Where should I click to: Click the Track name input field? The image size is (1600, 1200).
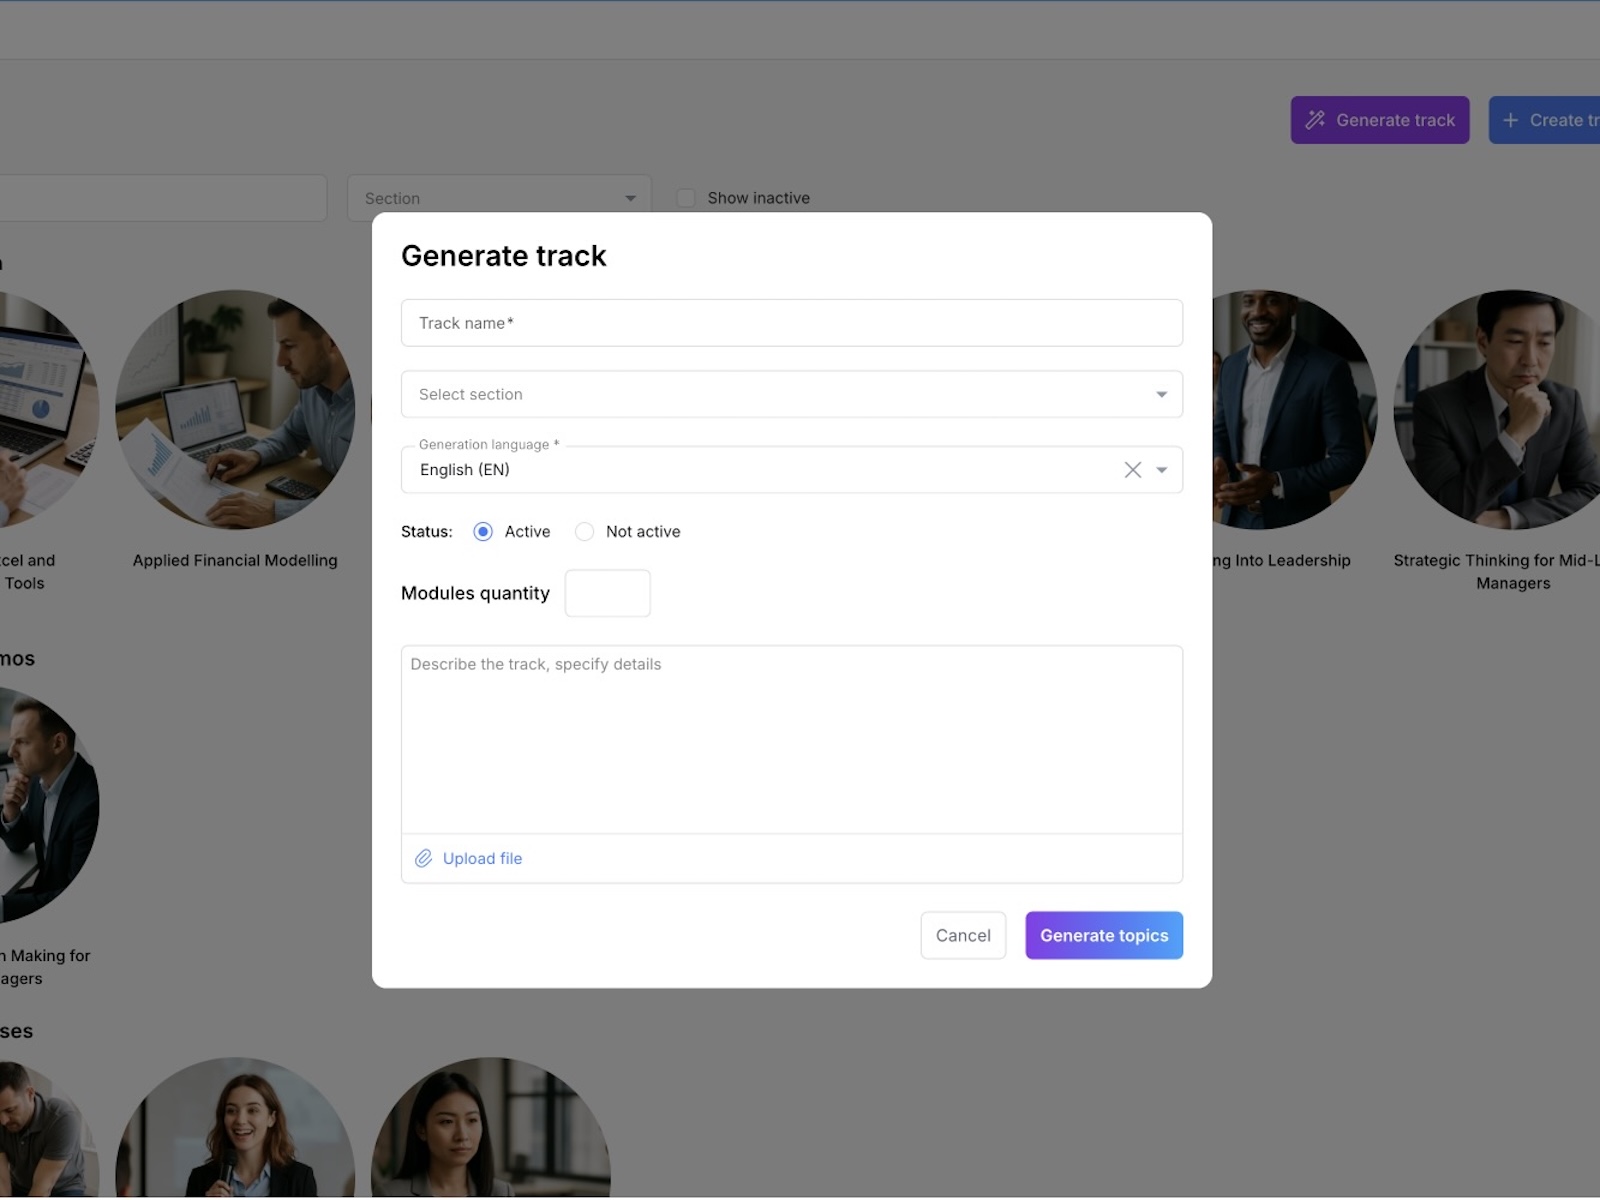point(790,322)
